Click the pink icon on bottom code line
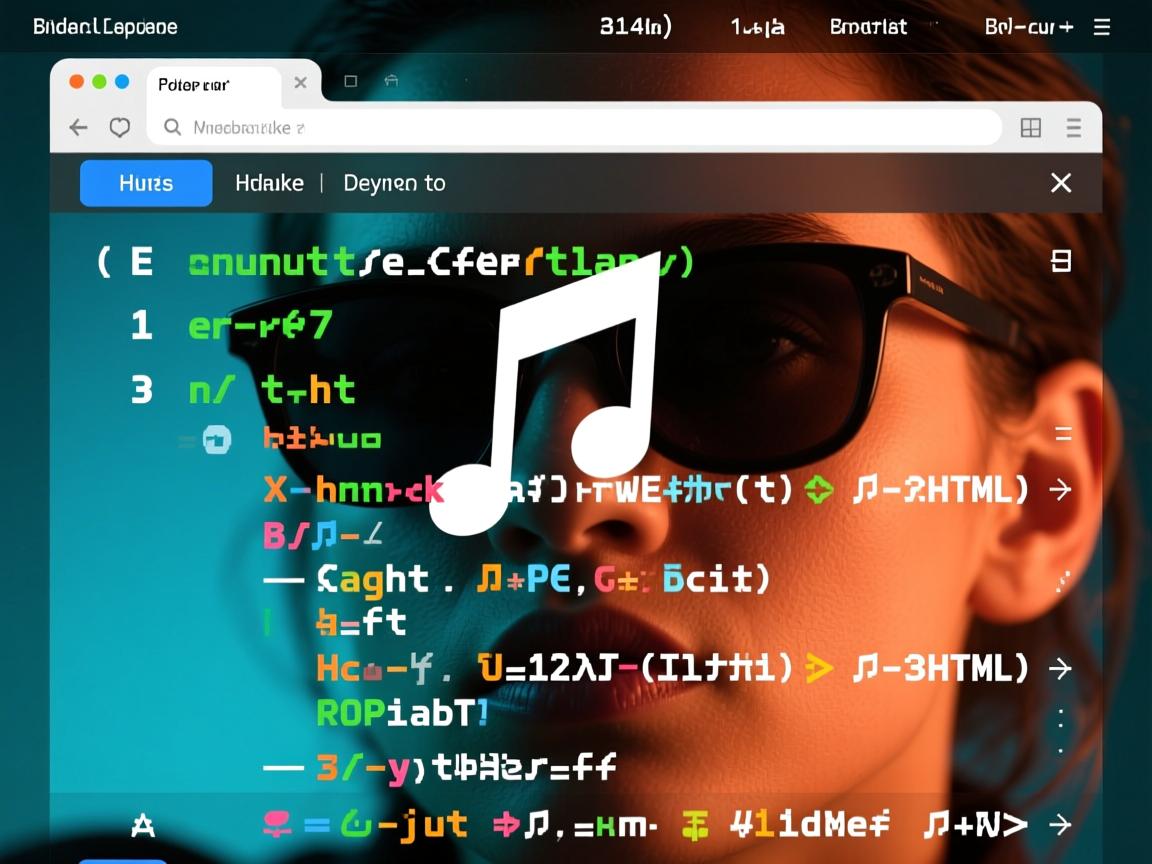The image size is (1152, 864). [x=276, y=825]
